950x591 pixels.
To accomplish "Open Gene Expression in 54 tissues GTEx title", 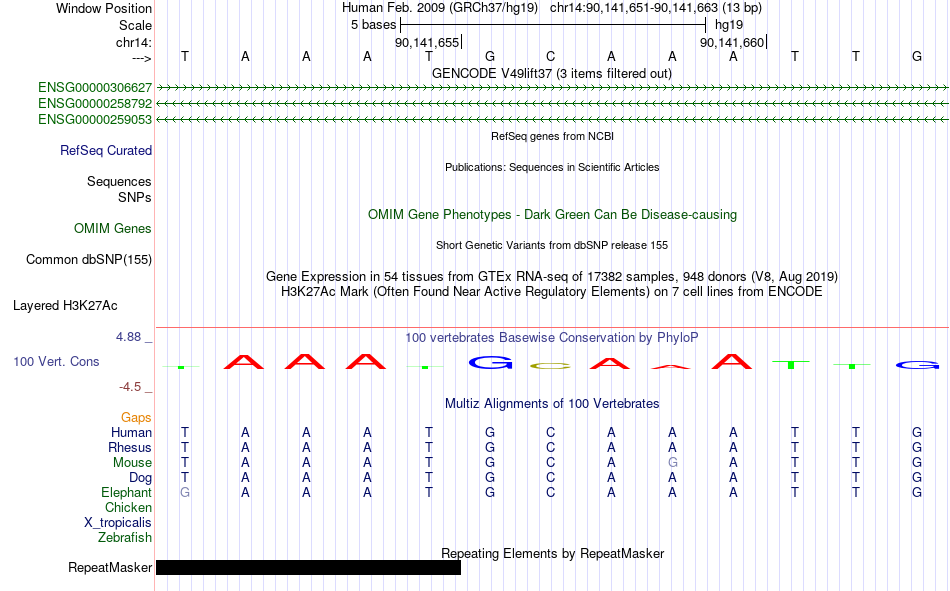I will (x=552, y=276).
